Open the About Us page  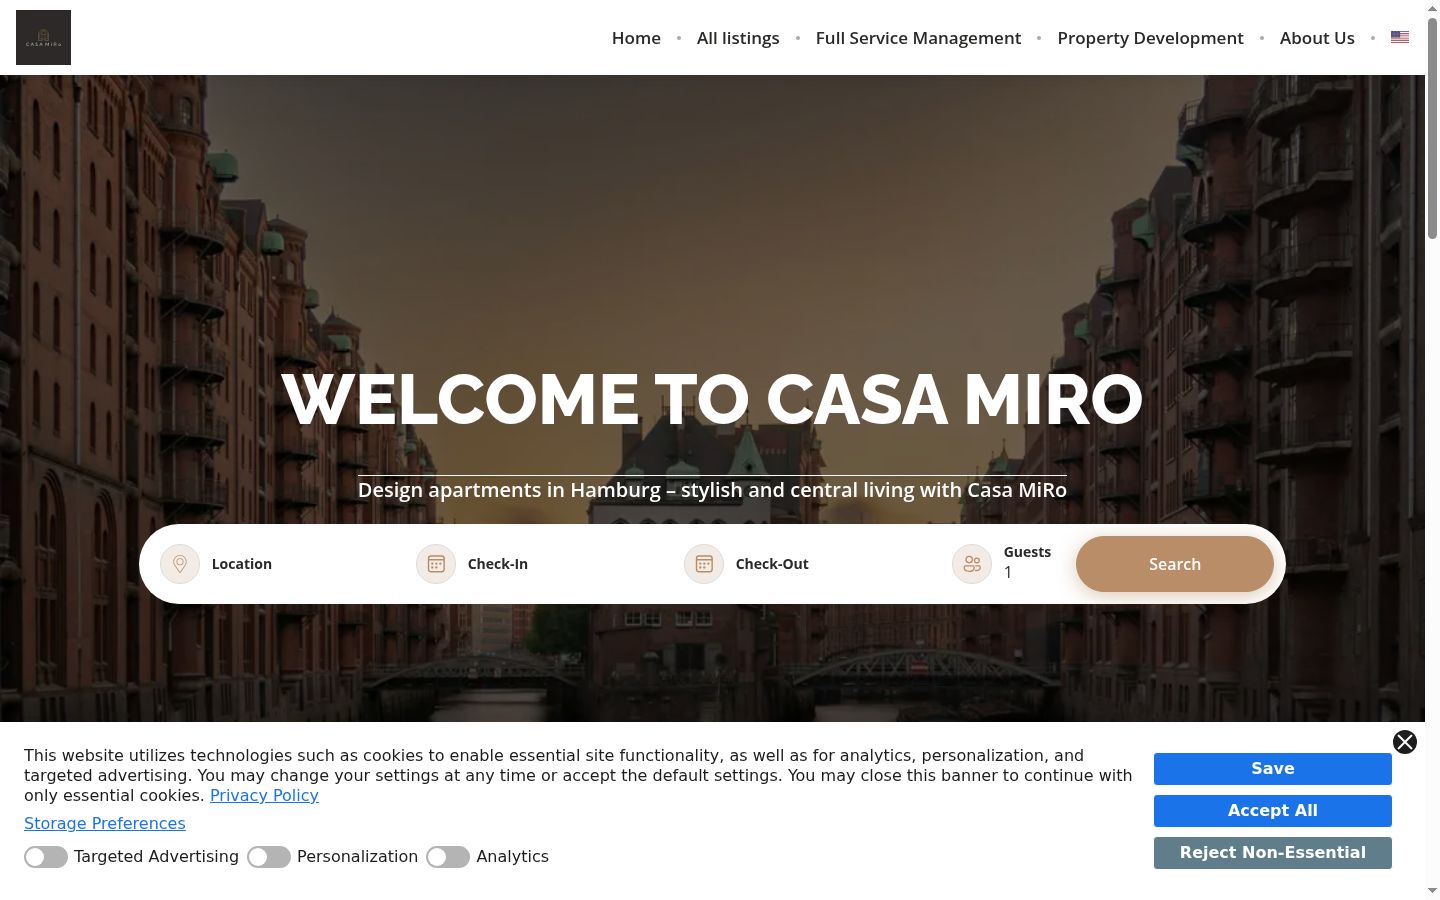pyautogui.click(x=1317, y=38)
